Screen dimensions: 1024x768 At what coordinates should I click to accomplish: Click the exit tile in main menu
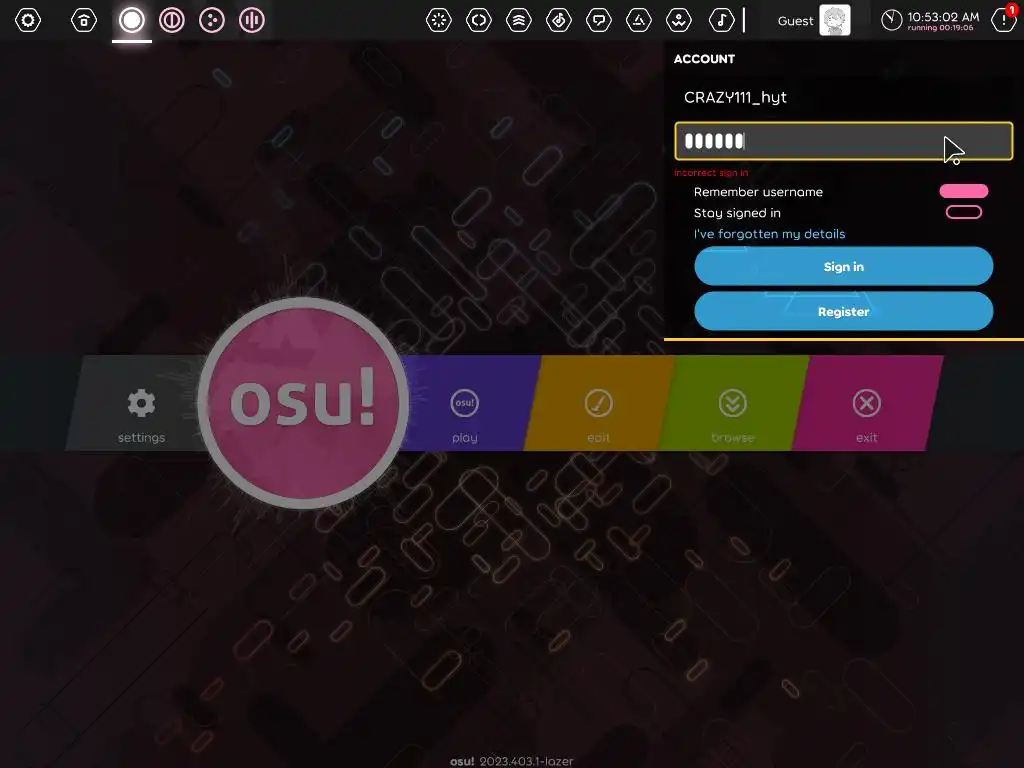pos(867,403)
